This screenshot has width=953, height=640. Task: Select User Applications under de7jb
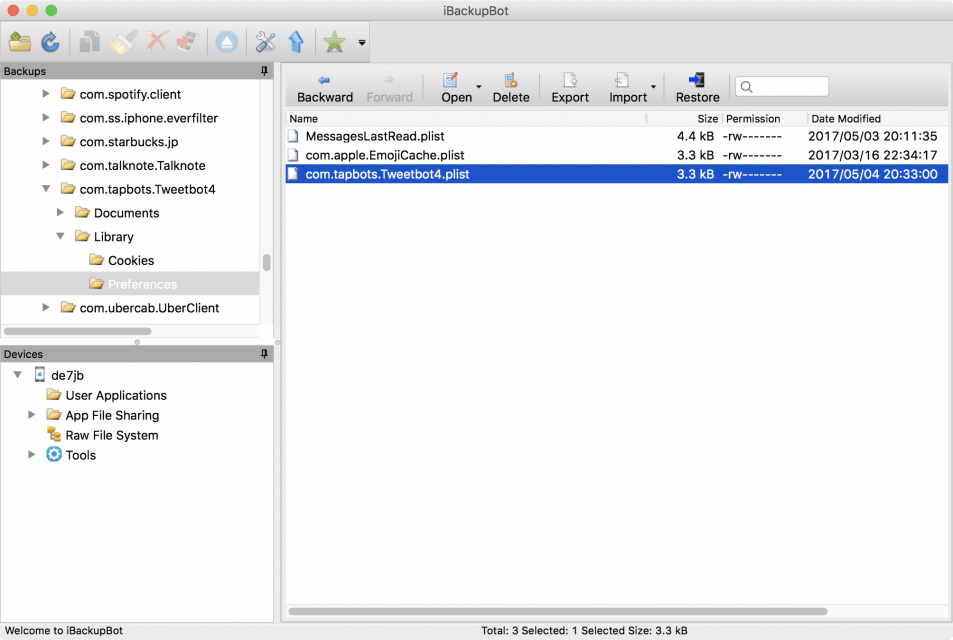pos(115,396)
